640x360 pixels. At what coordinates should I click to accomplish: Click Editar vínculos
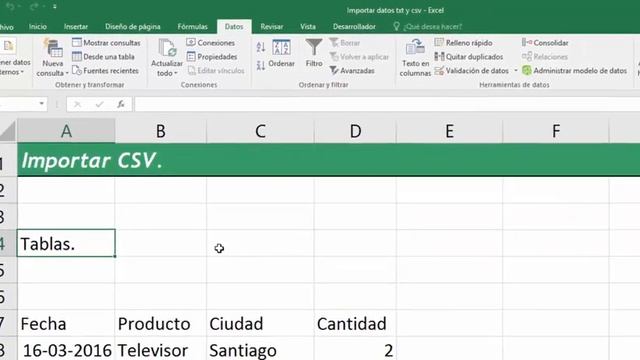click(216, 71)
